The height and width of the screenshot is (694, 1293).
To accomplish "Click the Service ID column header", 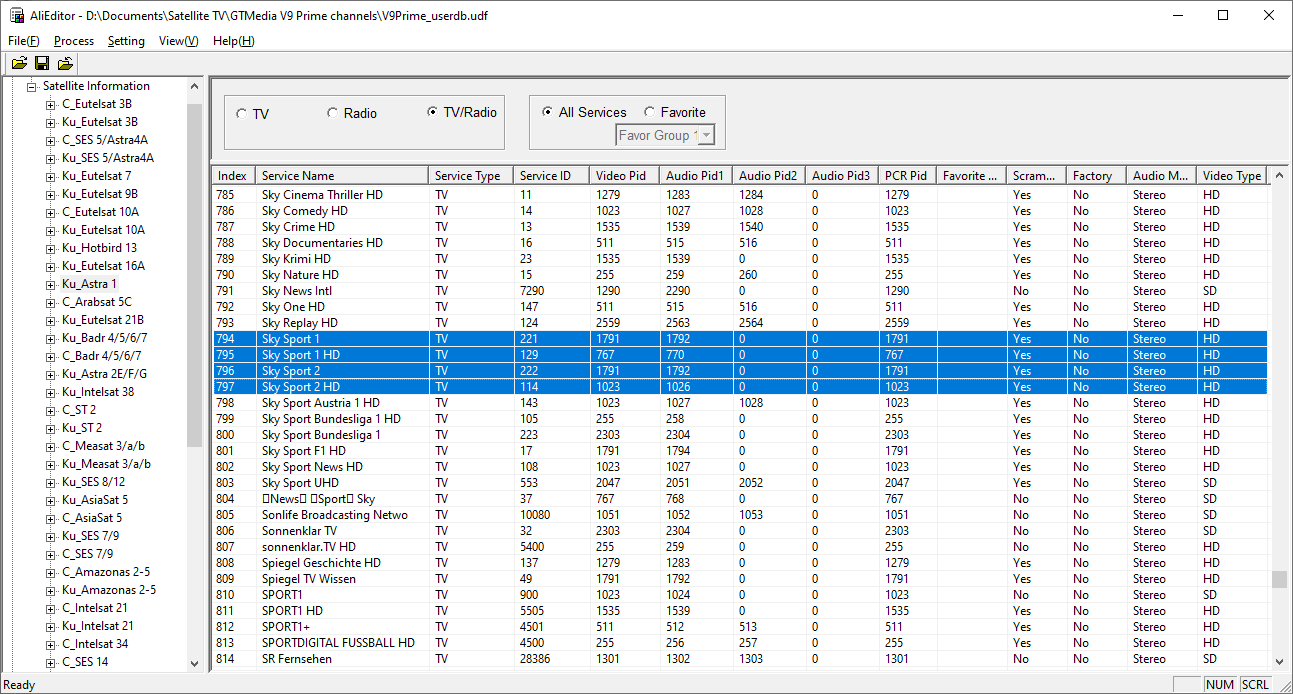I will pos(551,176).
